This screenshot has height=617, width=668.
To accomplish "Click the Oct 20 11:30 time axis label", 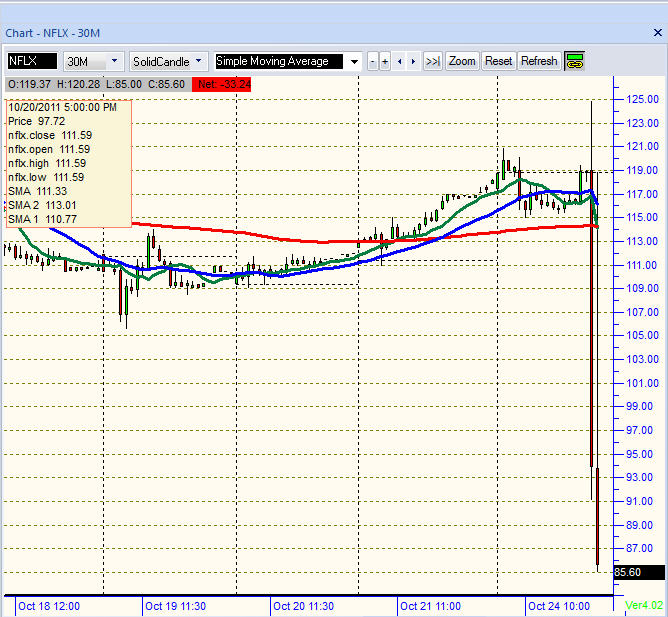I will [303, 606].
